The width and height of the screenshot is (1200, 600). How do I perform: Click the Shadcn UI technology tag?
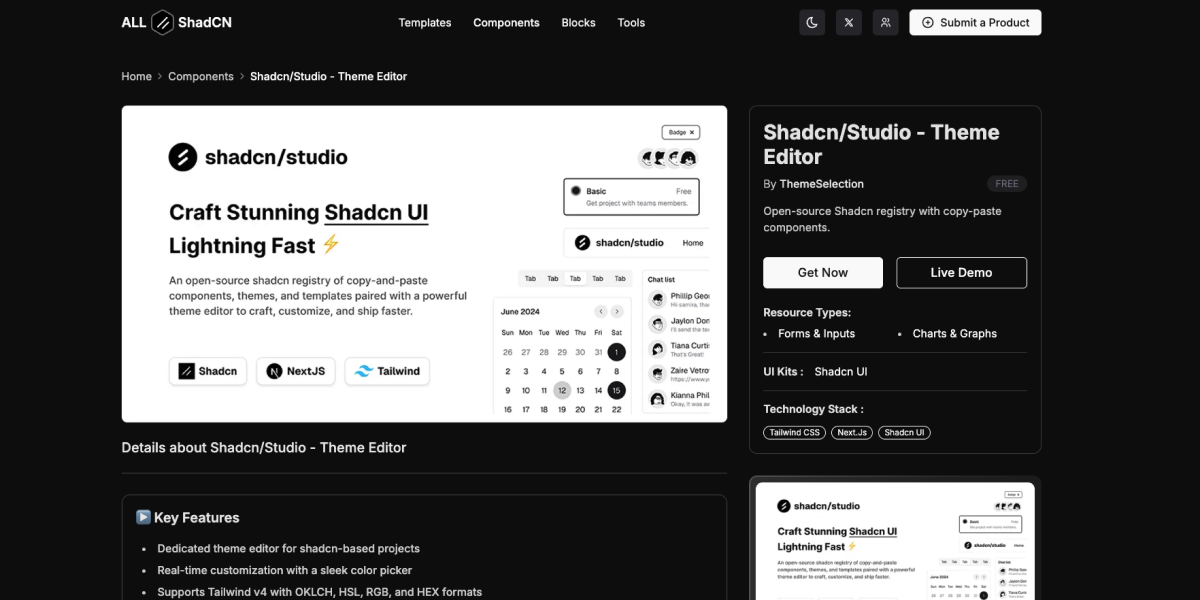(x=904, y=433)
